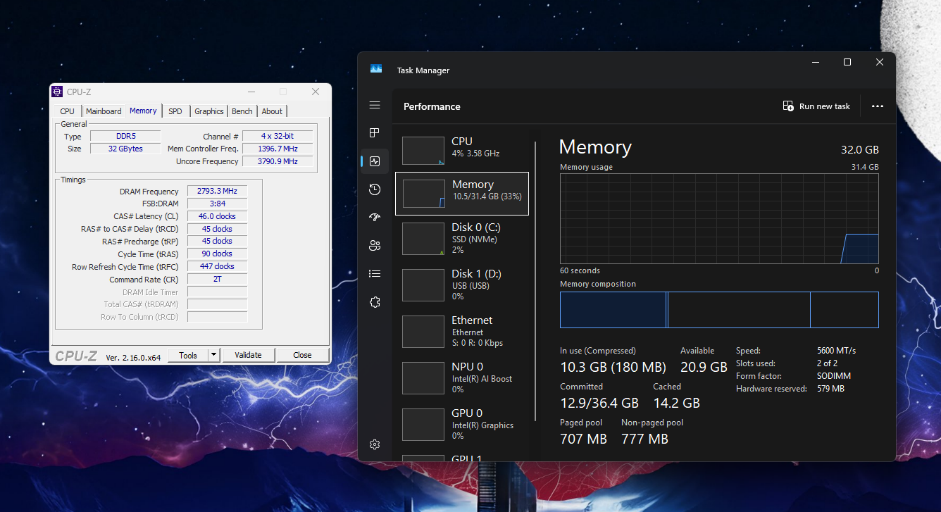Click DDR5 memory type field
This screenshot has height=512, width=941.
(x=125, y=136)
